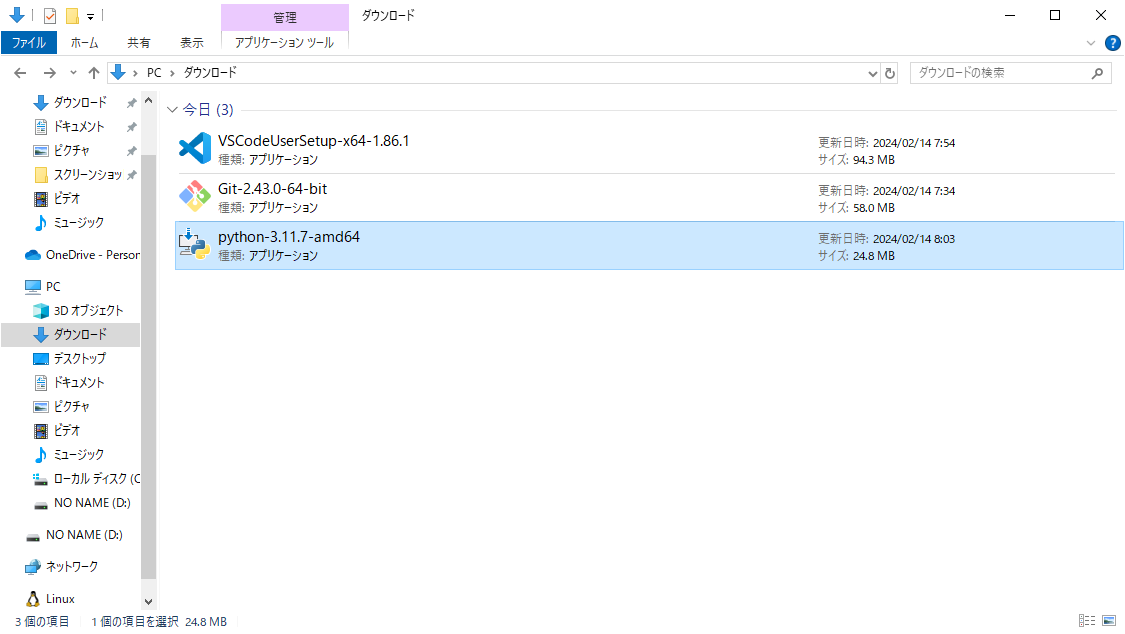1125x634 pixels.
Task: Open the quick access toolbar customize arrow
Action: (x=90, y=16)
